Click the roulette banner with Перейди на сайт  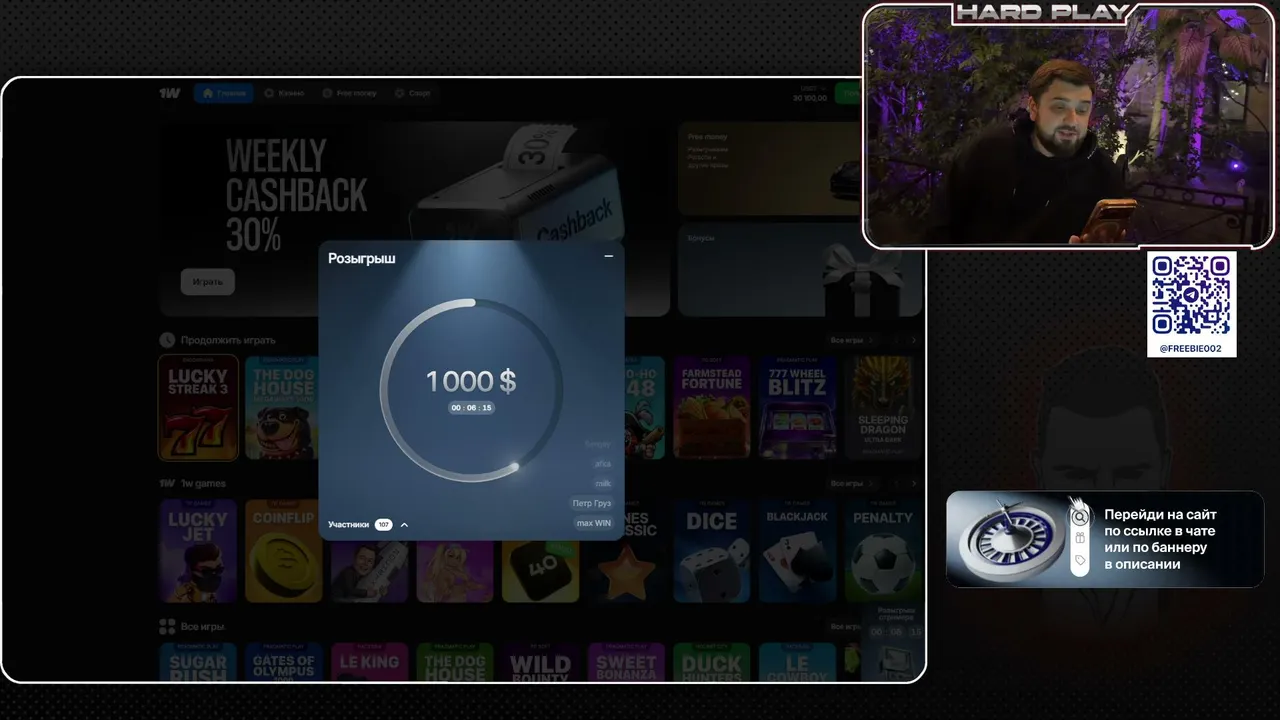point(1105,539)
